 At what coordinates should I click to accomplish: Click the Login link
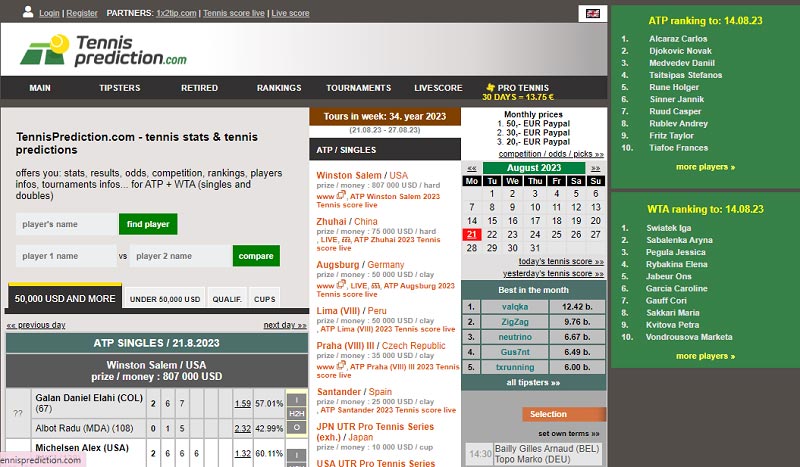click(49, 13)
